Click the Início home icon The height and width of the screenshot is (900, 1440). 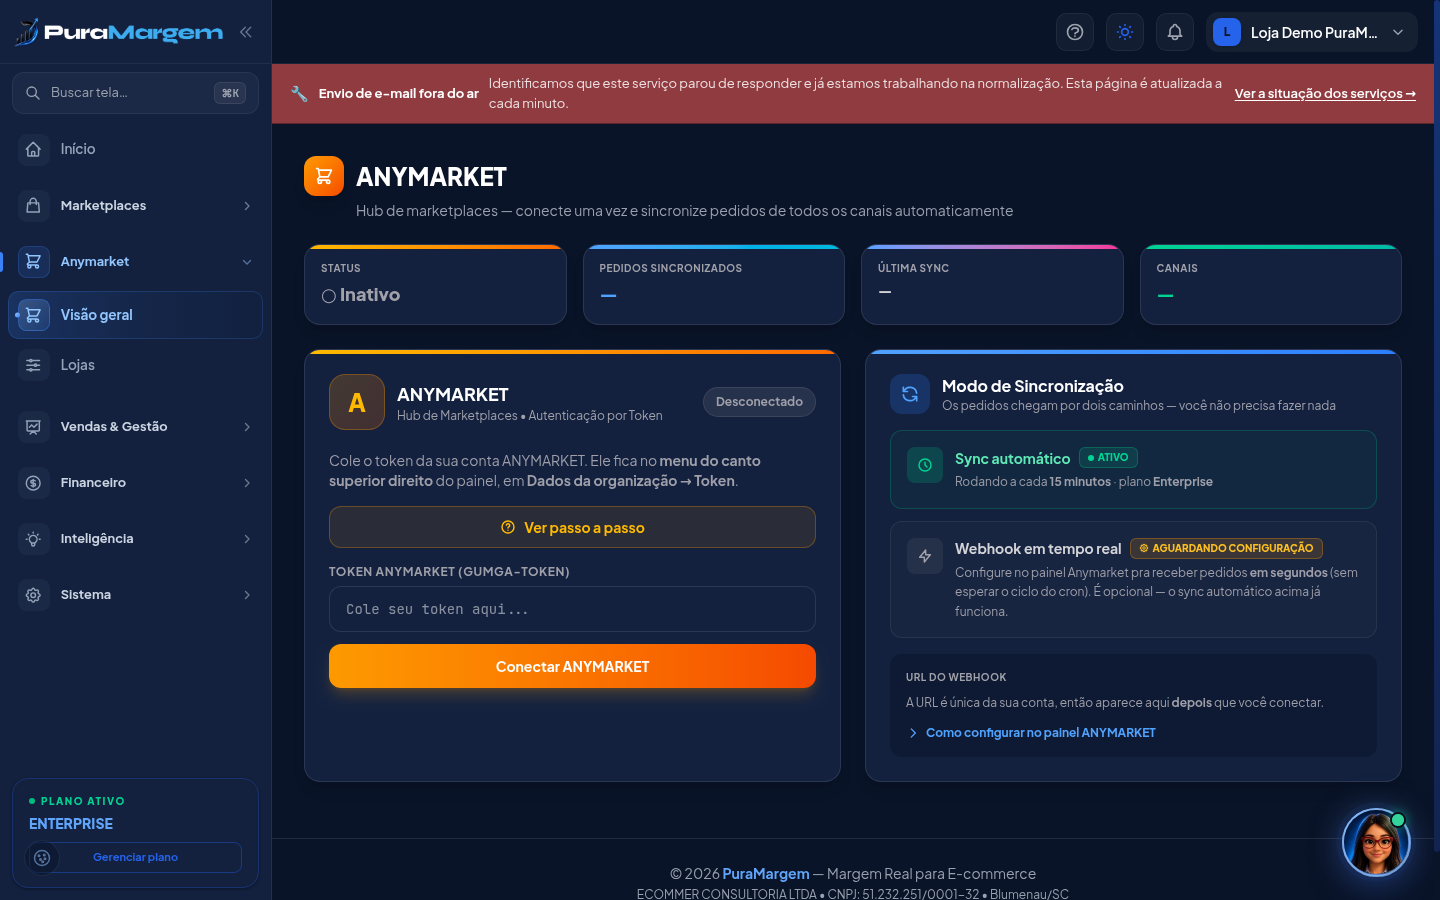pyautogui.click(x=33, y=149)
